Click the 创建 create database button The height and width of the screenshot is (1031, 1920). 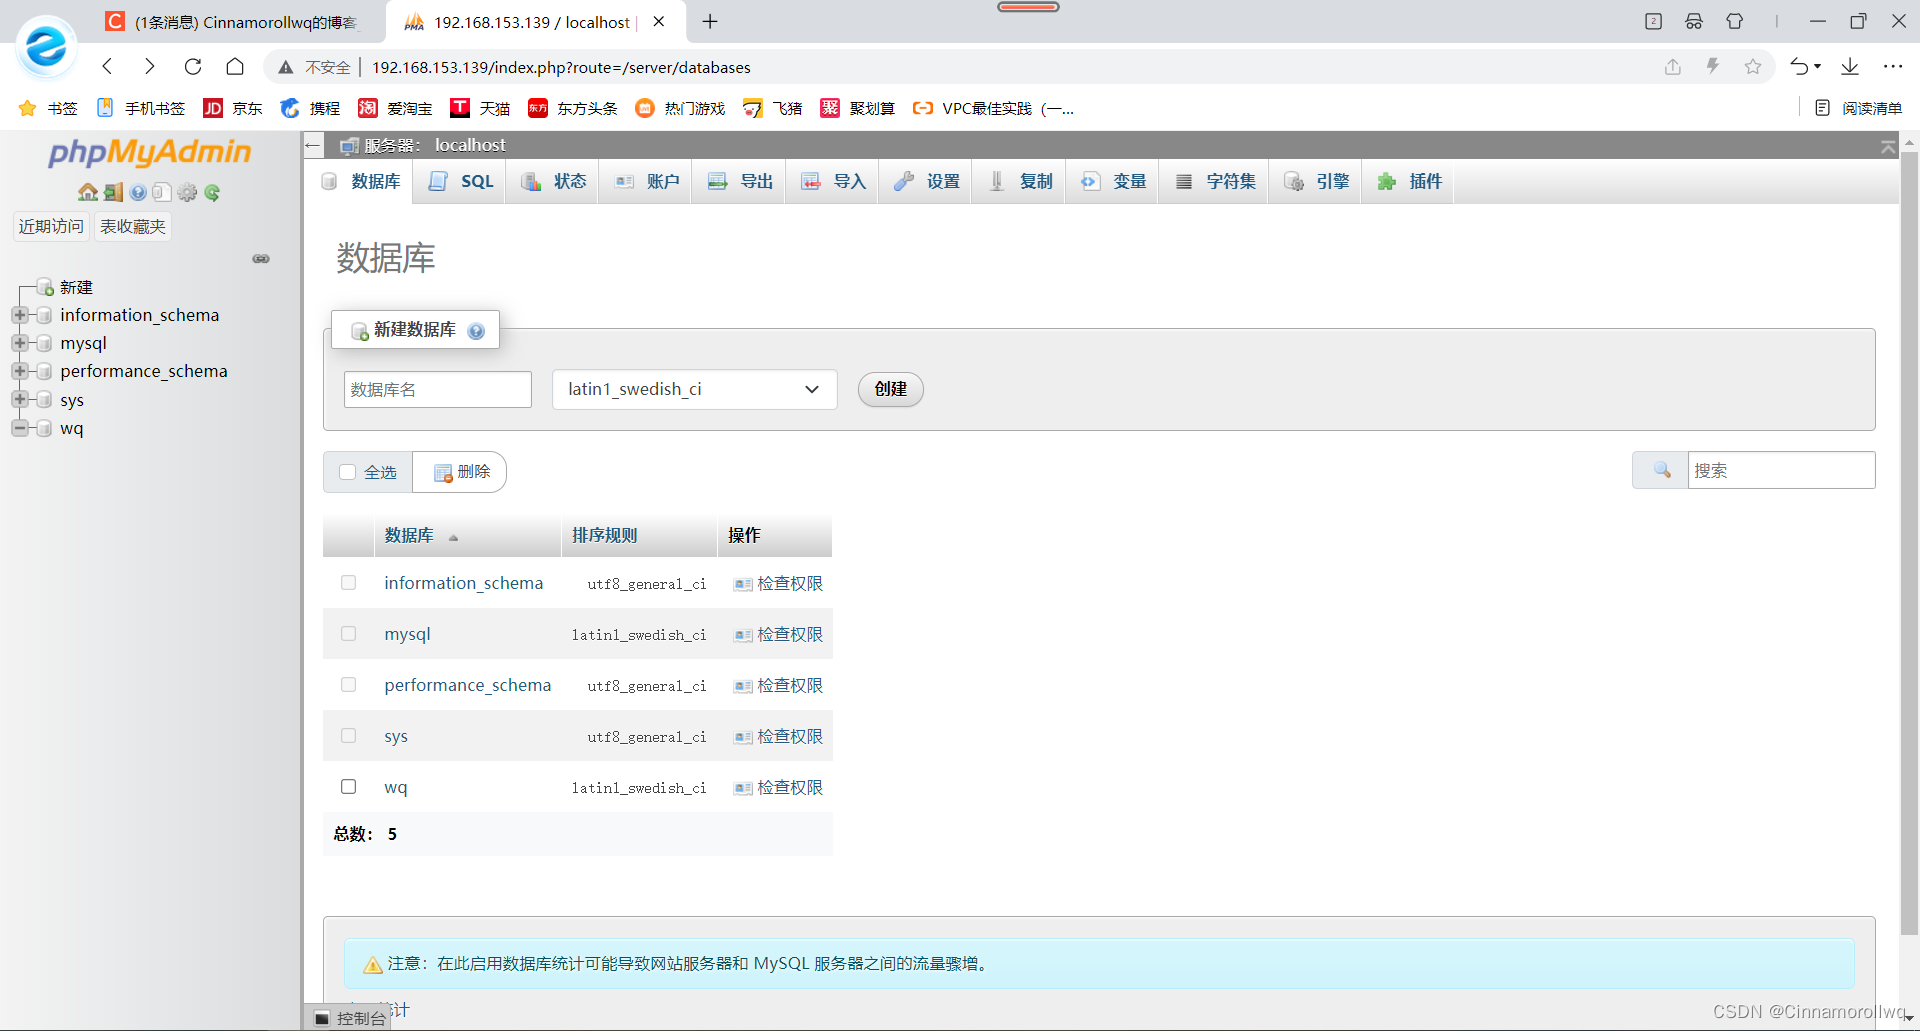click(889, 389)
